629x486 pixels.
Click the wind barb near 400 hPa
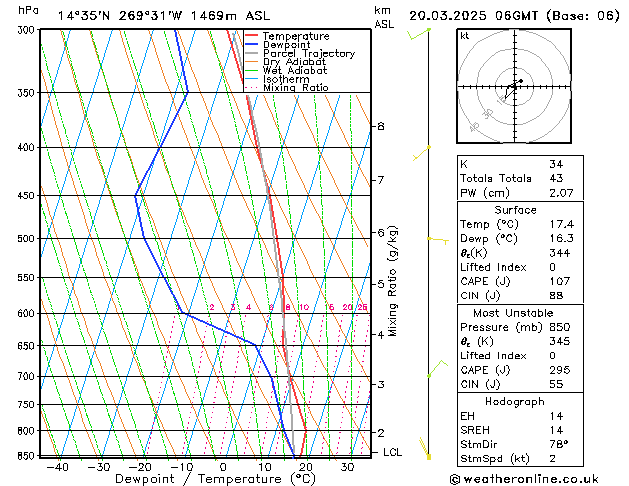click(422, 154)
